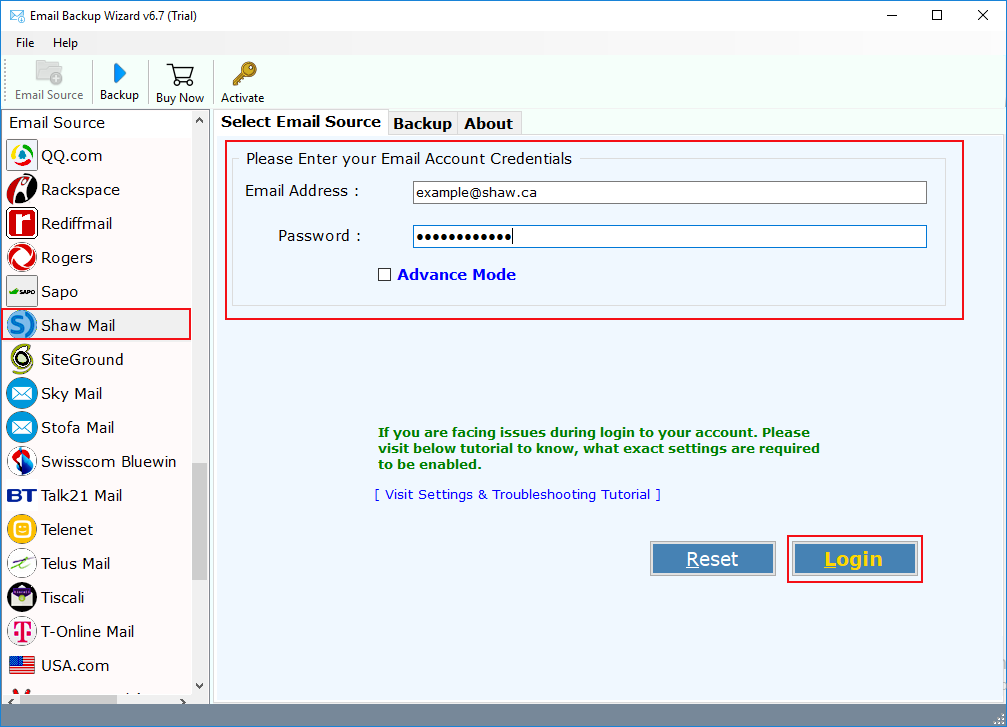
Task: Click the source list vertical scrollbar thumb
Action: tap(199, 521)
